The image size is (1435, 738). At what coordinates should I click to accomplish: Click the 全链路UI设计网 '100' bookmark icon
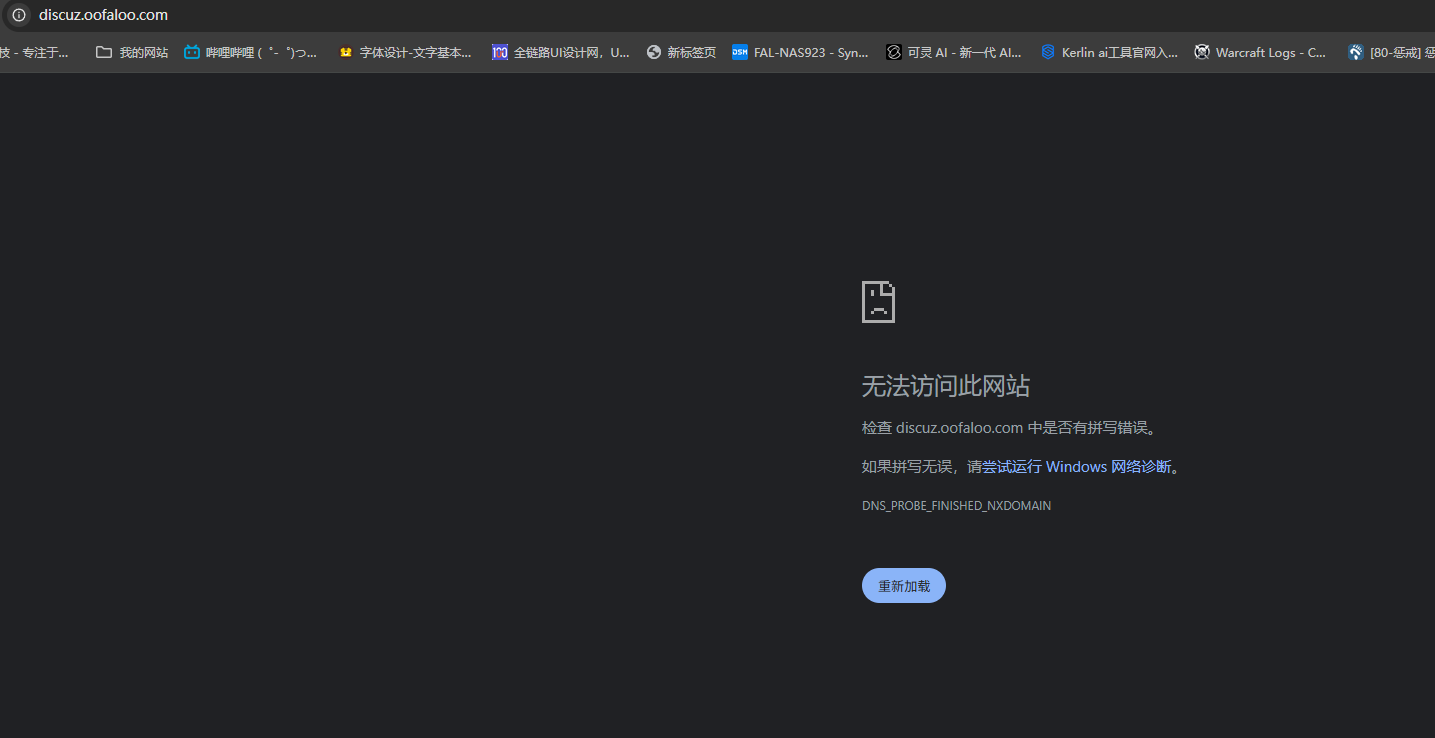click(499, 51)
